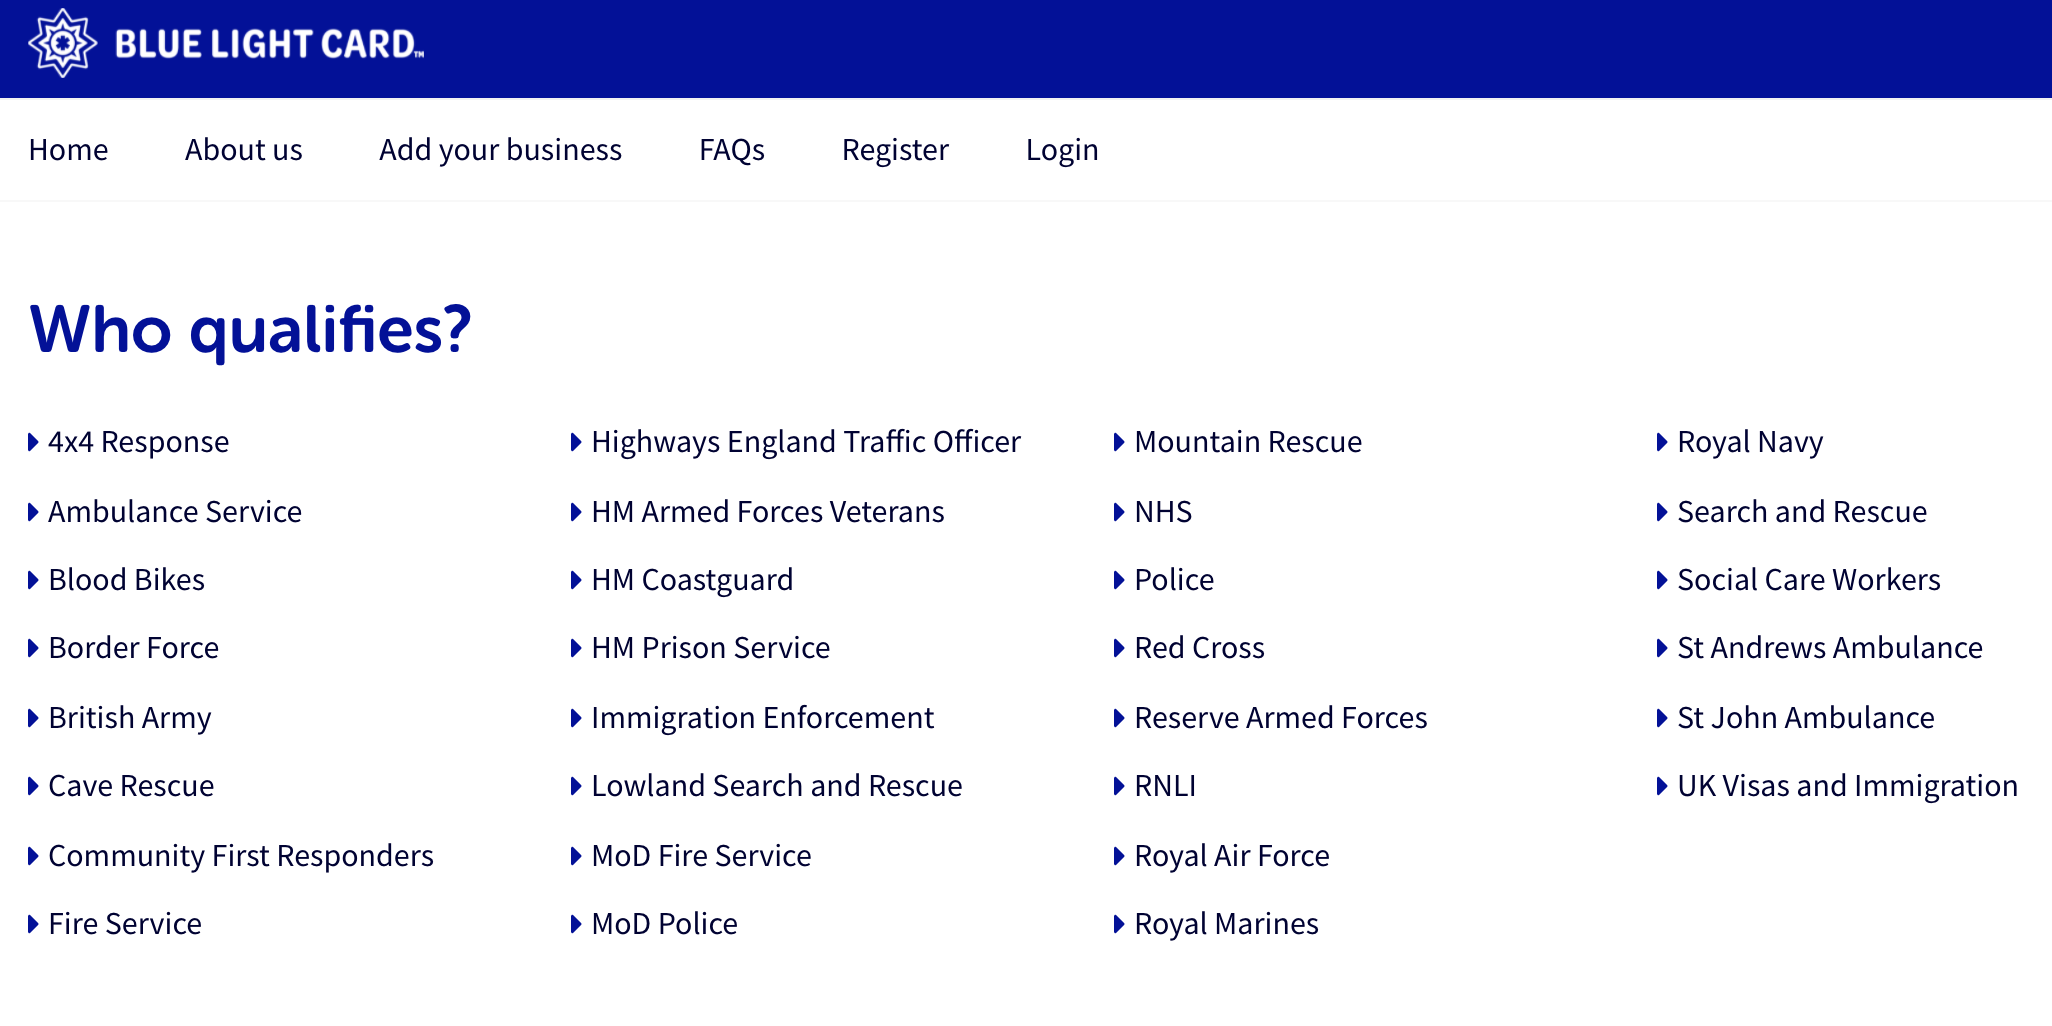Click Royal Navy

[1750, 442]
